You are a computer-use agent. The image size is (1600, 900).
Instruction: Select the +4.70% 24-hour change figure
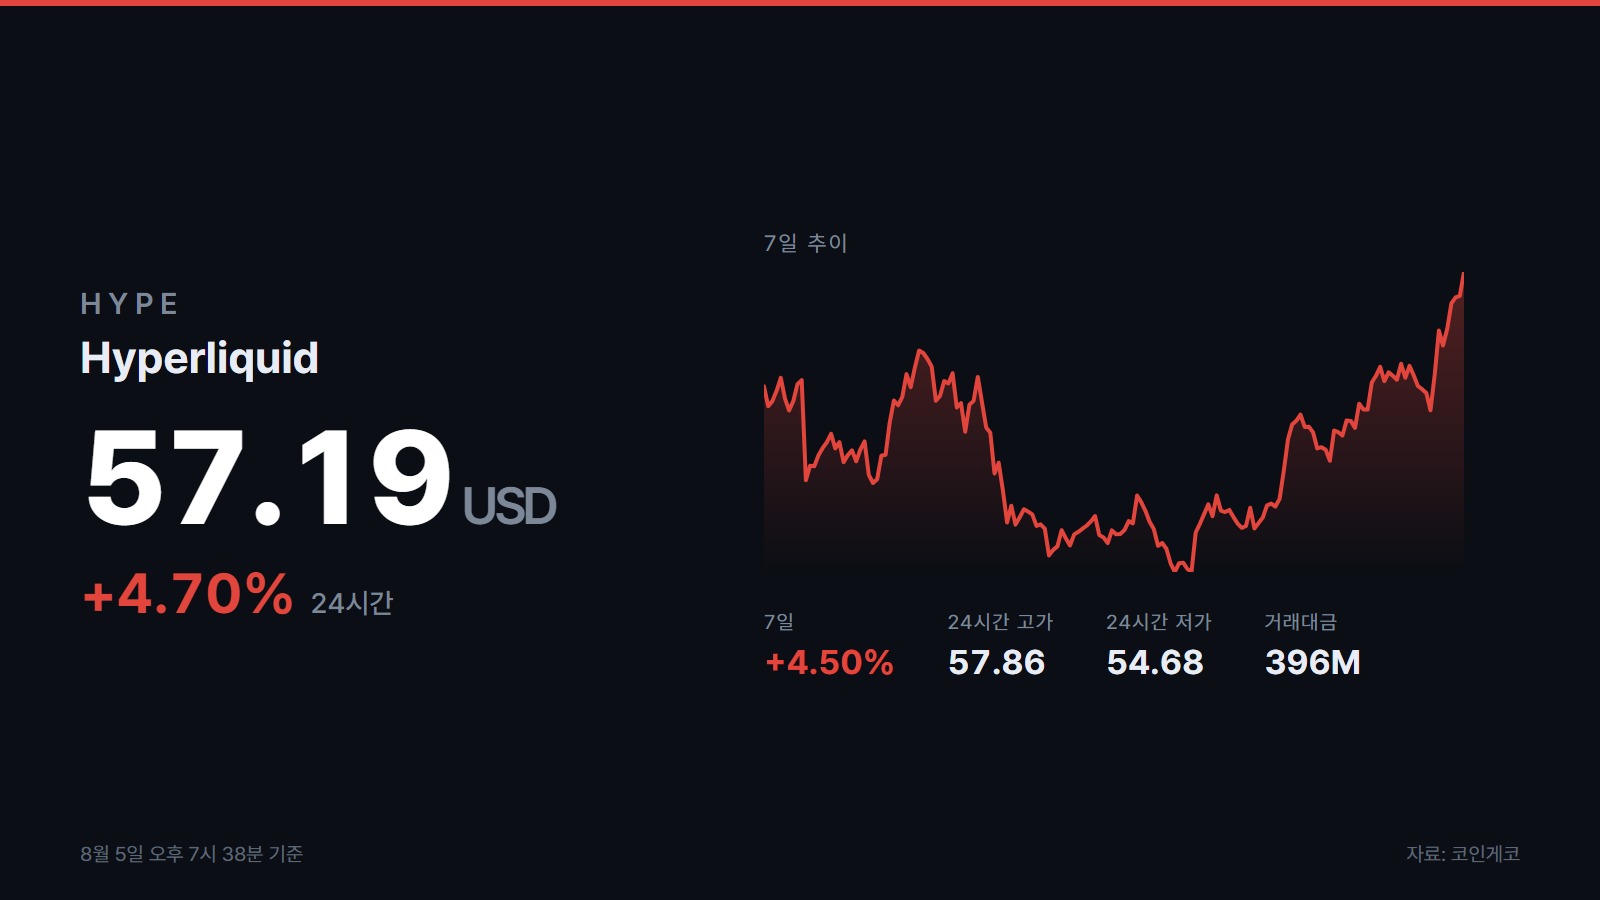pos(187,594)
